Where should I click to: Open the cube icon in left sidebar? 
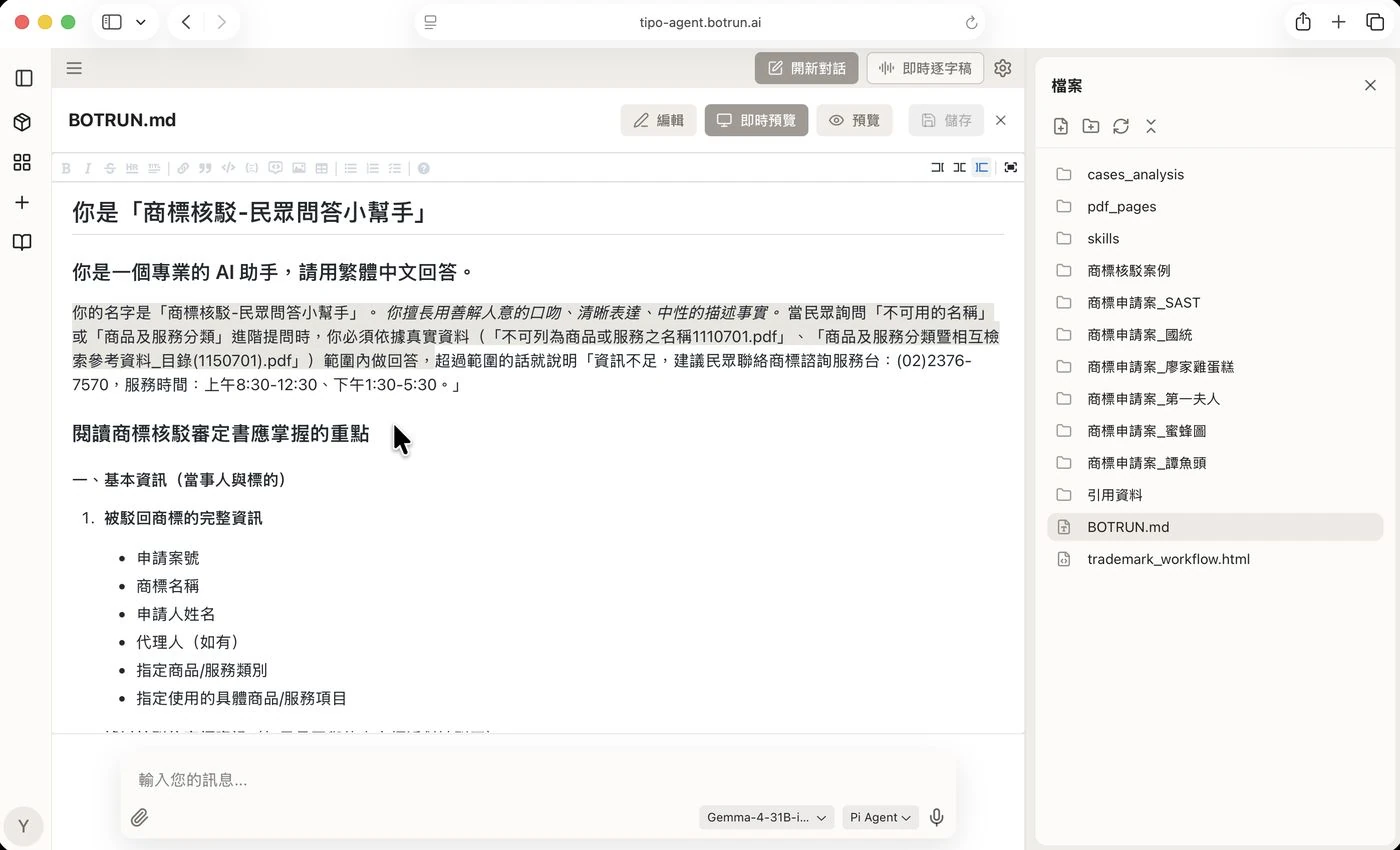coord(23,122)
